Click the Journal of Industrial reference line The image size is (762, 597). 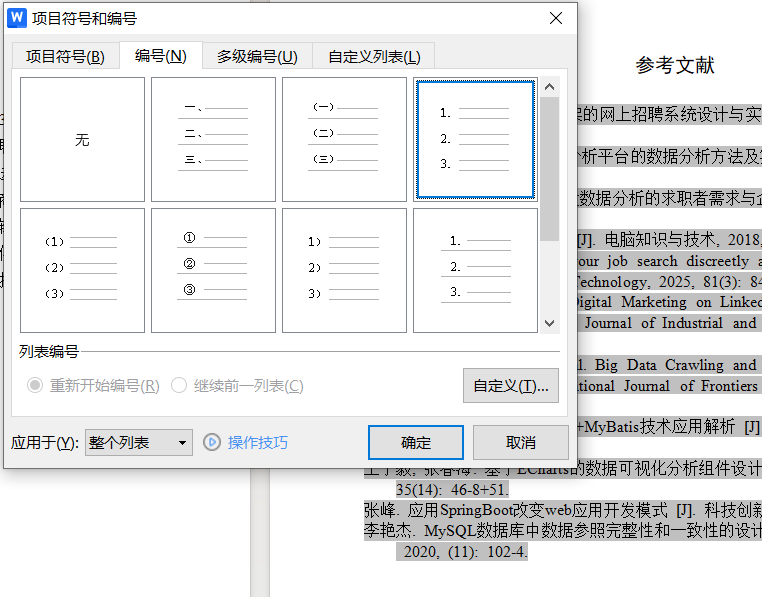(669, 323)
